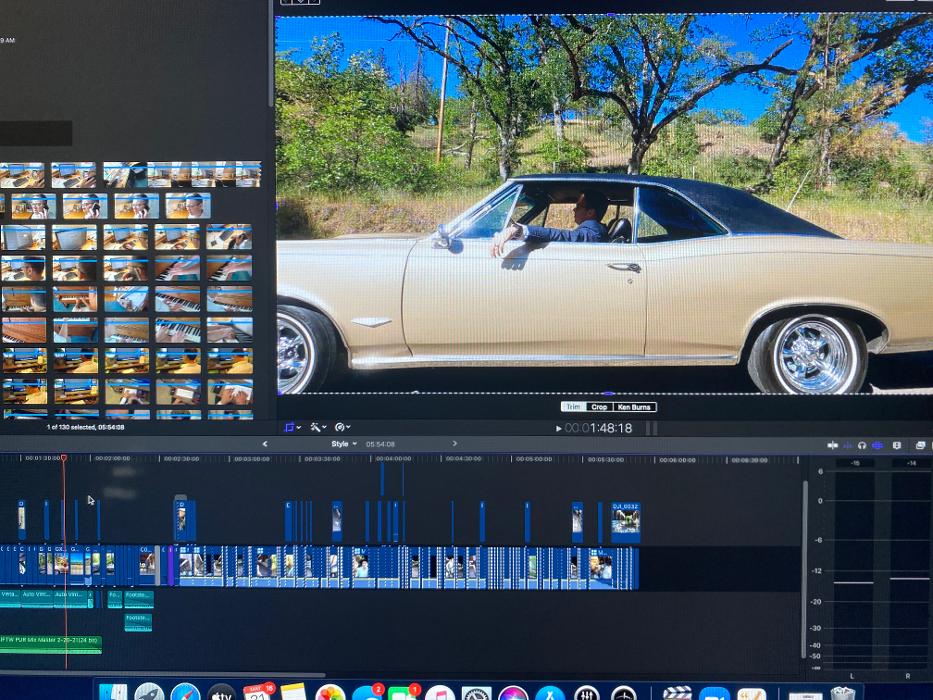Select the DJI_0332 clip in timeline
The image size is (933, 700).
click(x=626, y=522)
